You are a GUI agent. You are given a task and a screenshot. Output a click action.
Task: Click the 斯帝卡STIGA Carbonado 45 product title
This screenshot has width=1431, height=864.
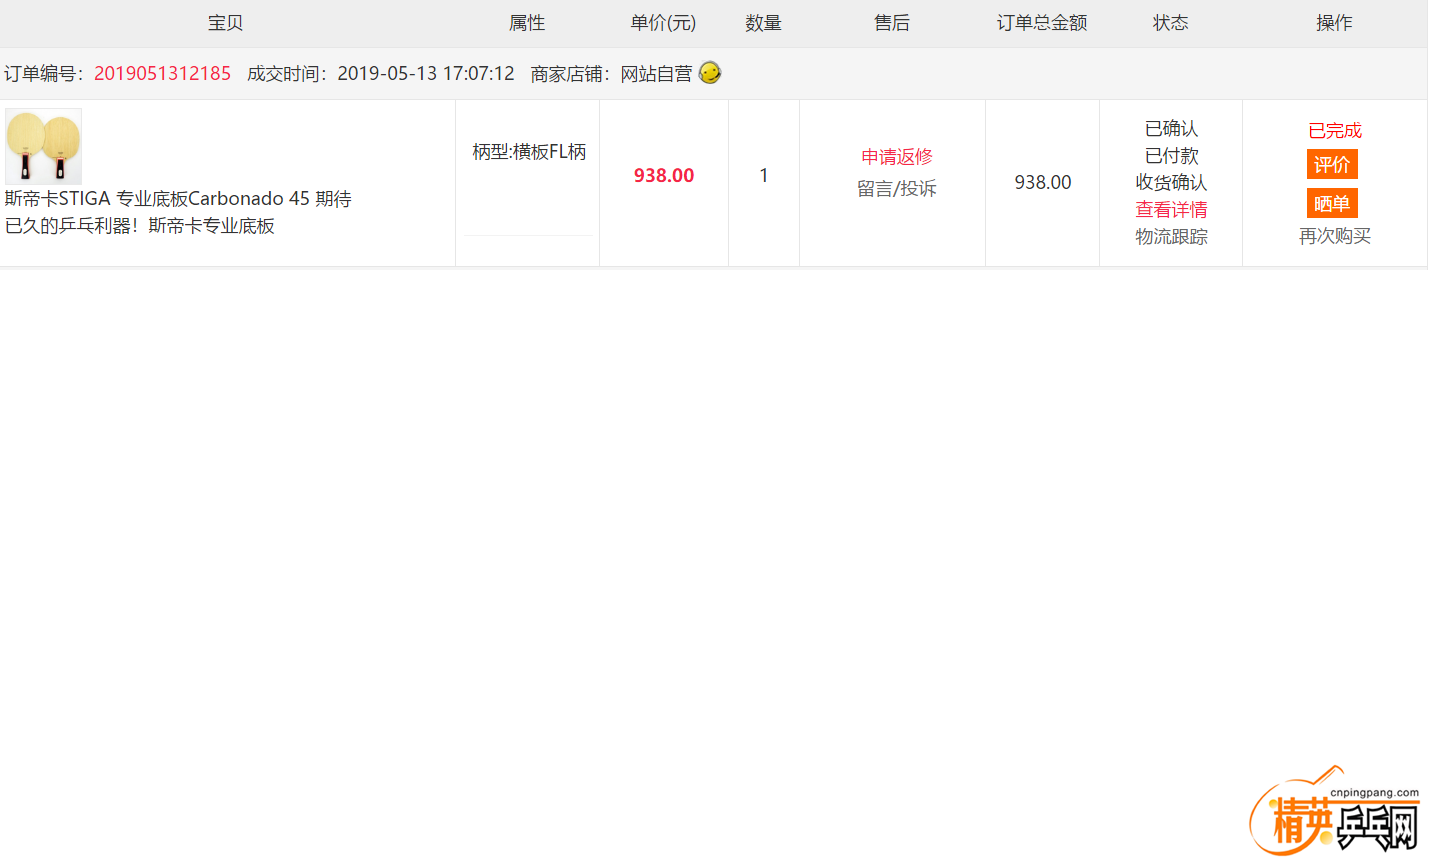pos(178,212)
